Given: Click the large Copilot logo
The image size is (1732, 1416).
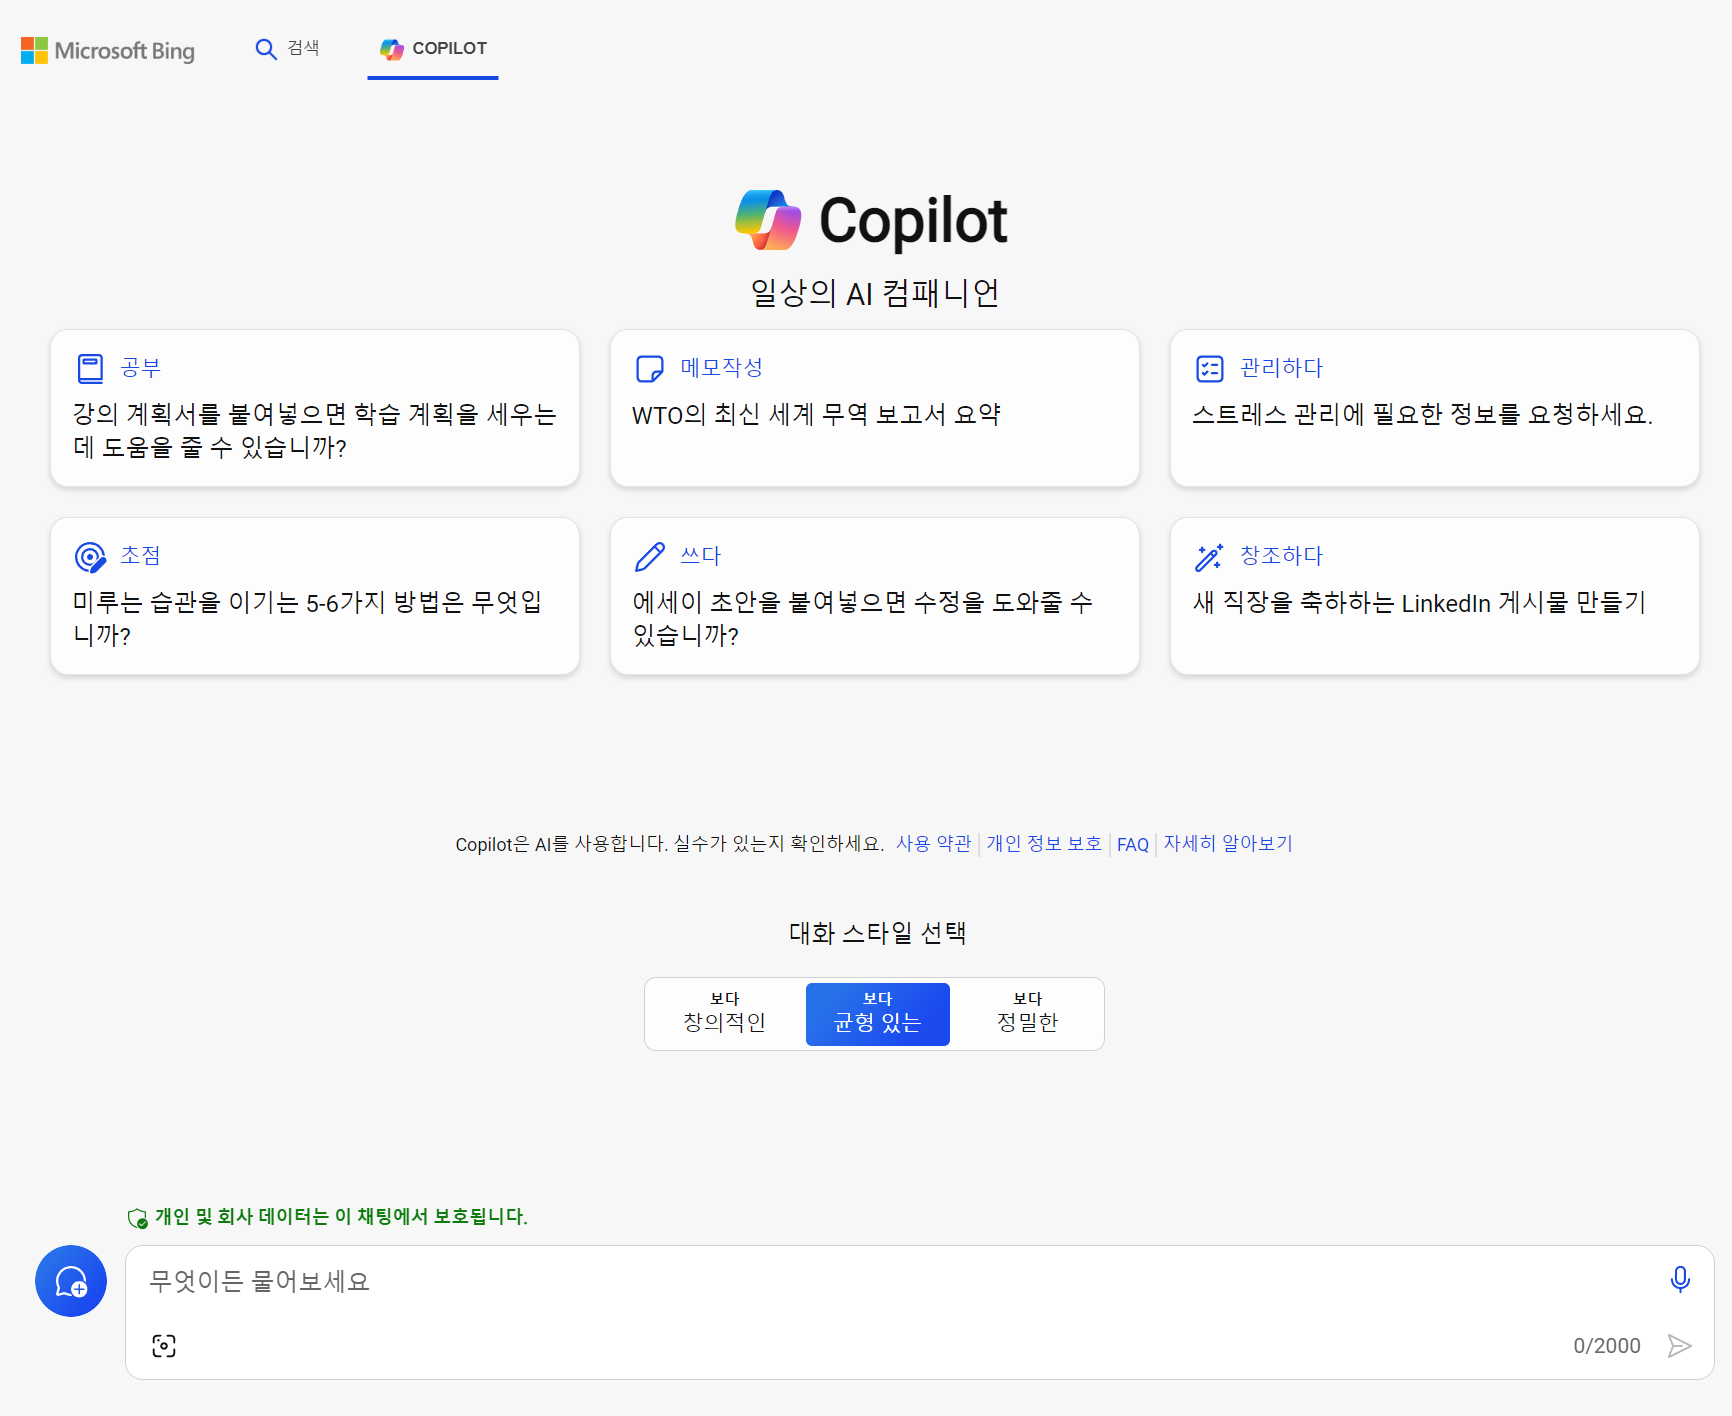Looking at the screenshot, I should 768,220.
